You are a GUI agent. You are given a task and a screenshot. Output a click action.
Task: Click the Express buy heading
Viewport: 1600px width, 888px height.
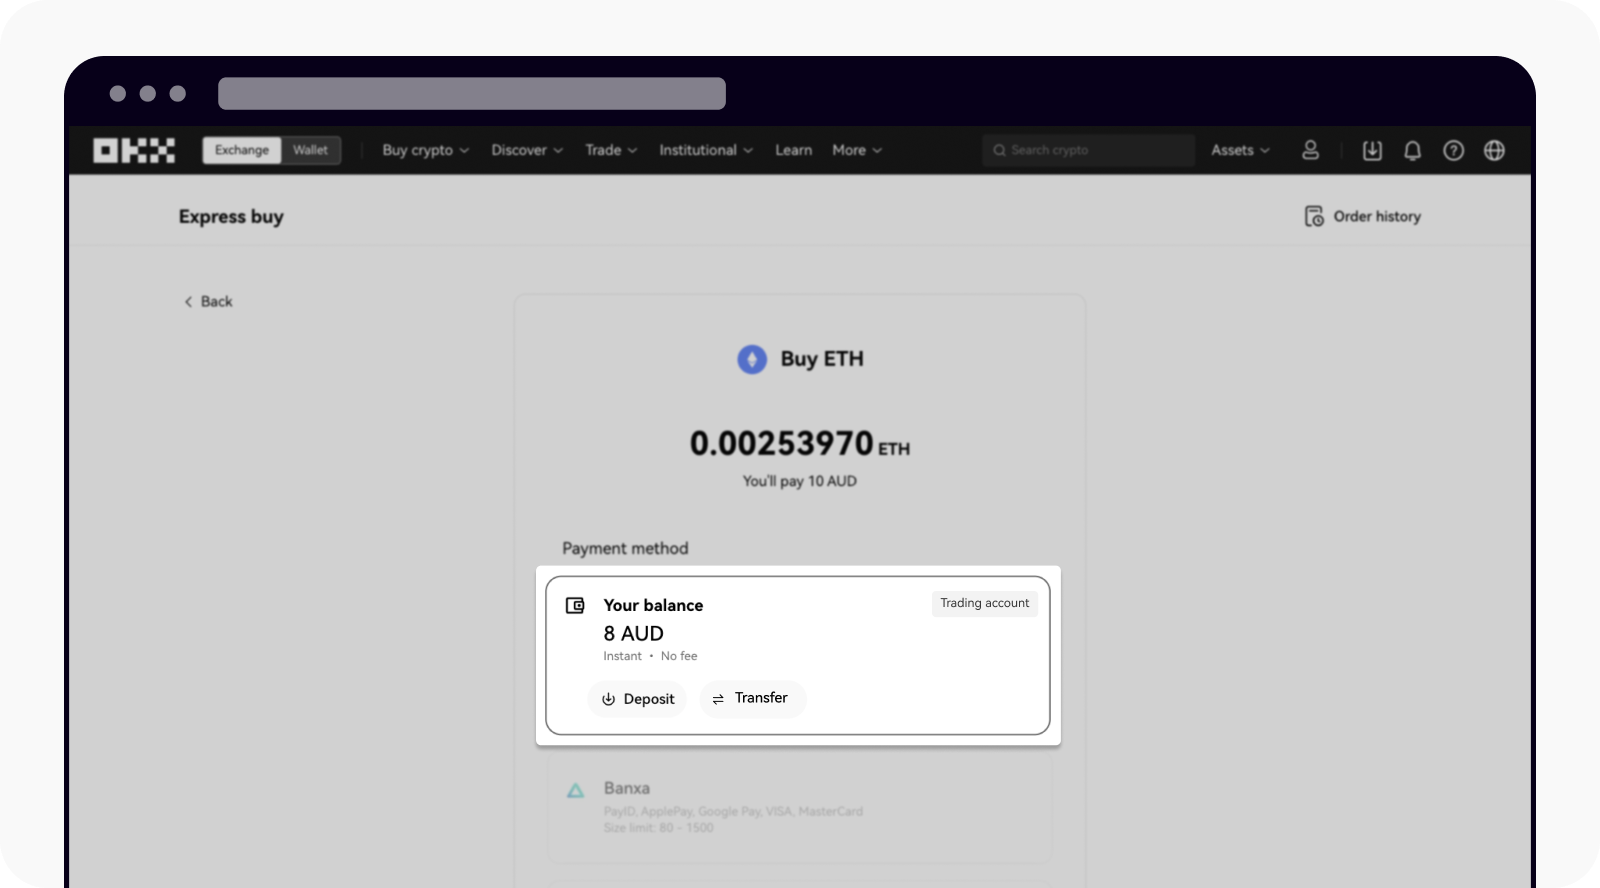click(231, 217)
